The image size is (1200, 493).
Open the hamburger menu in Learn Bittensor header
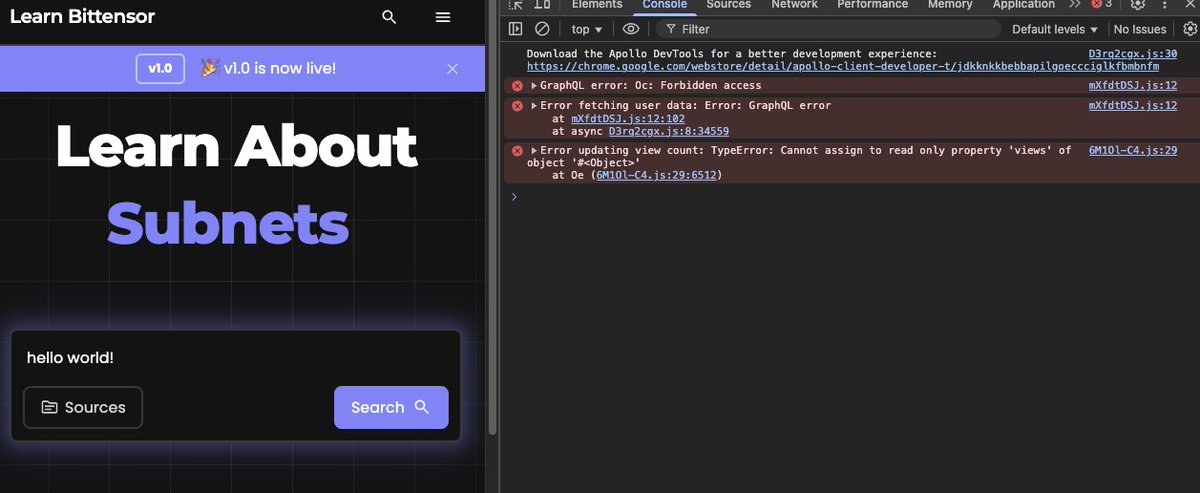click(x=443, y=17)
